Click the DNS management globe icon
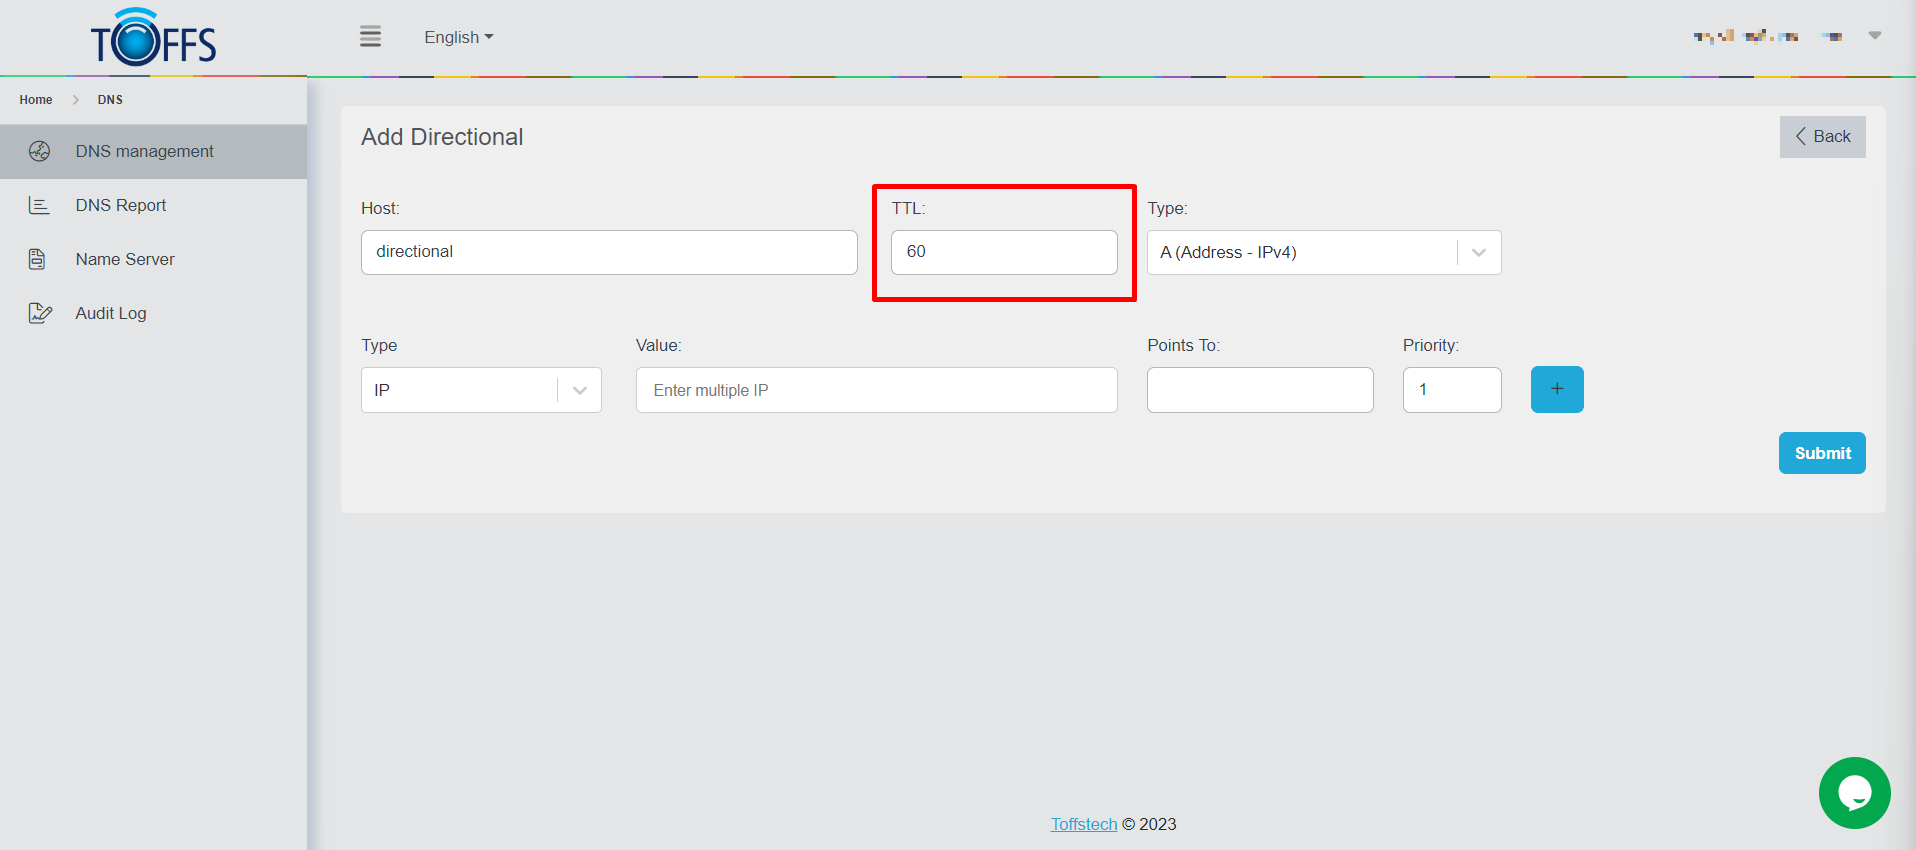1916x850 pixels. click(39, 151)
